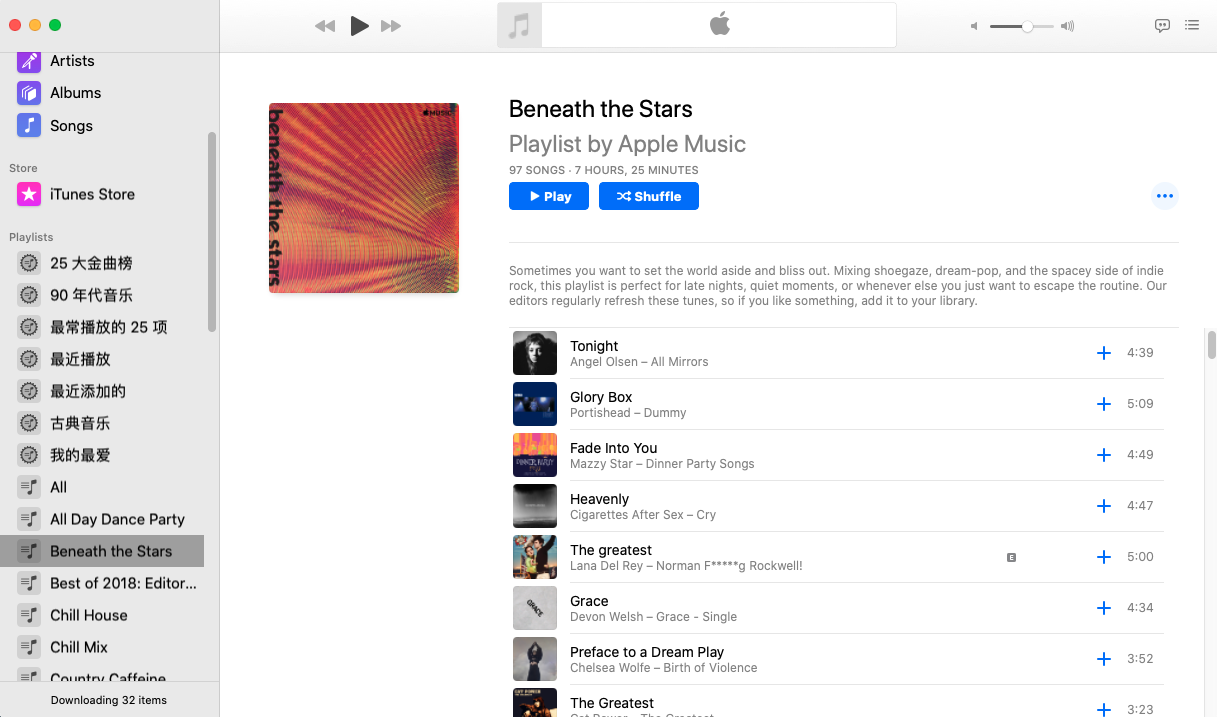Viewport: 1217px width, 717px height.
Task: Click Downloading 32 items status
Action: click(109, 700)
